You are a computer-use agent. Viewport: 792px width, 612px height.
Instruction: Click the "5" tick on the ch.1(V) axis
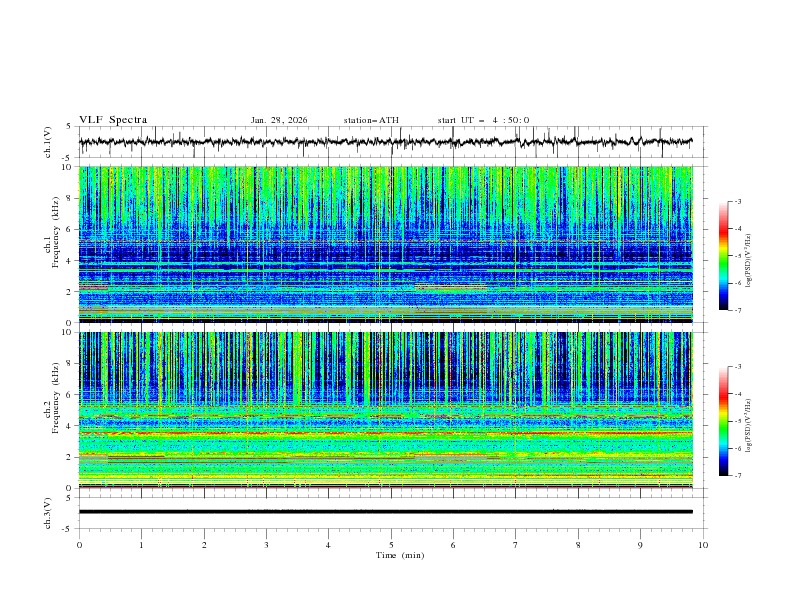[69, 126]
